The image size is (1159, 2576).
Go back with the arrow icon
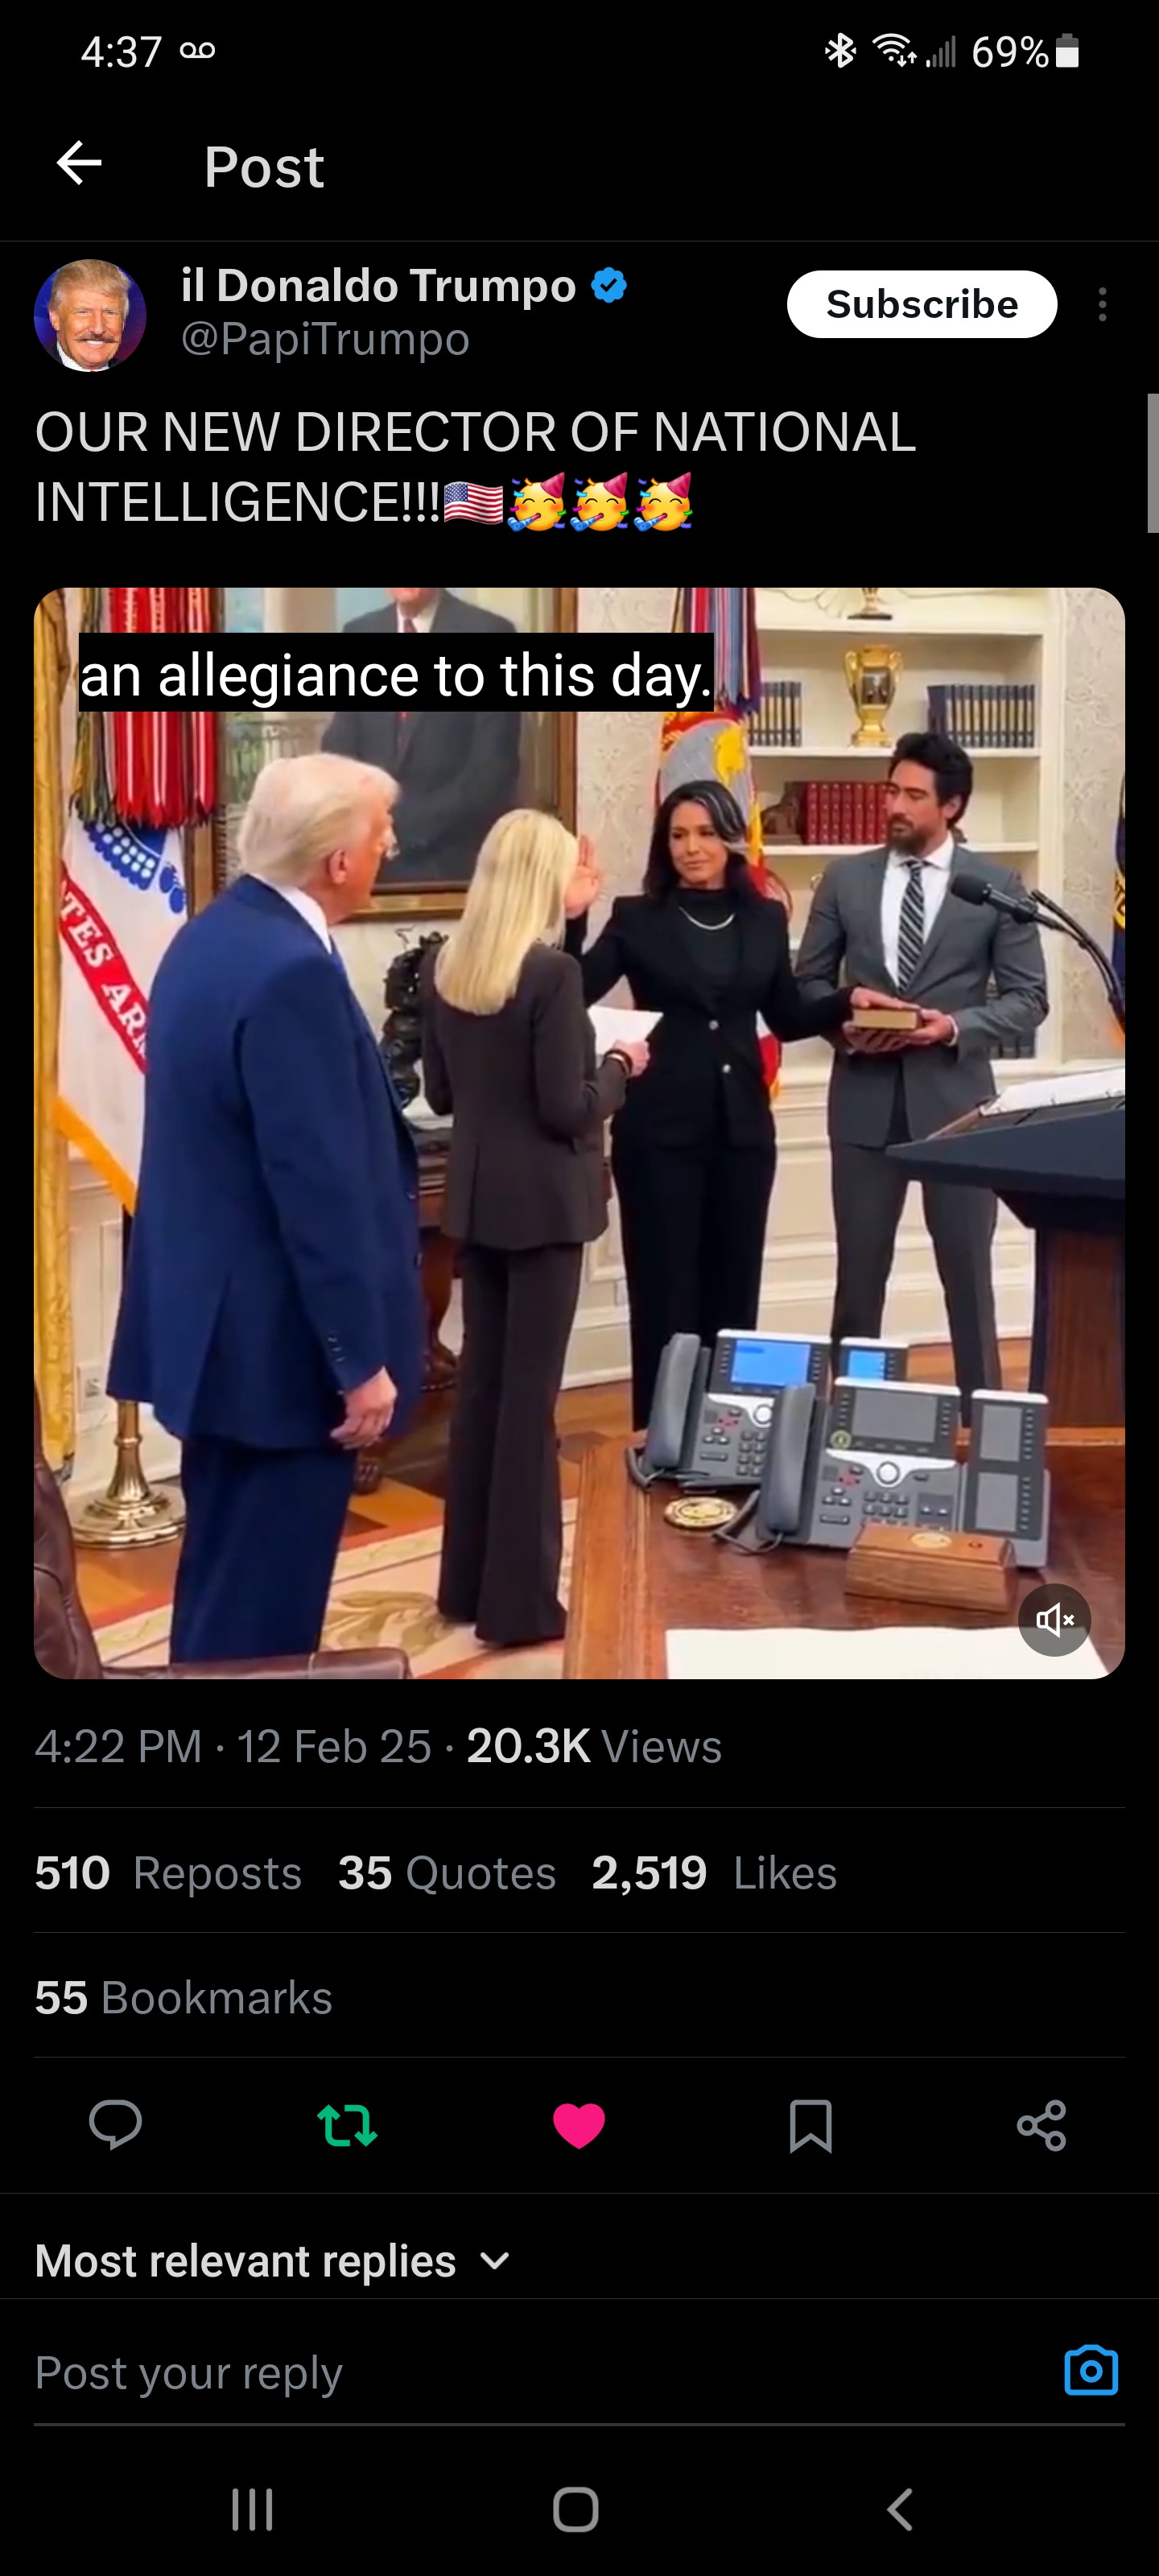point(79,163)
